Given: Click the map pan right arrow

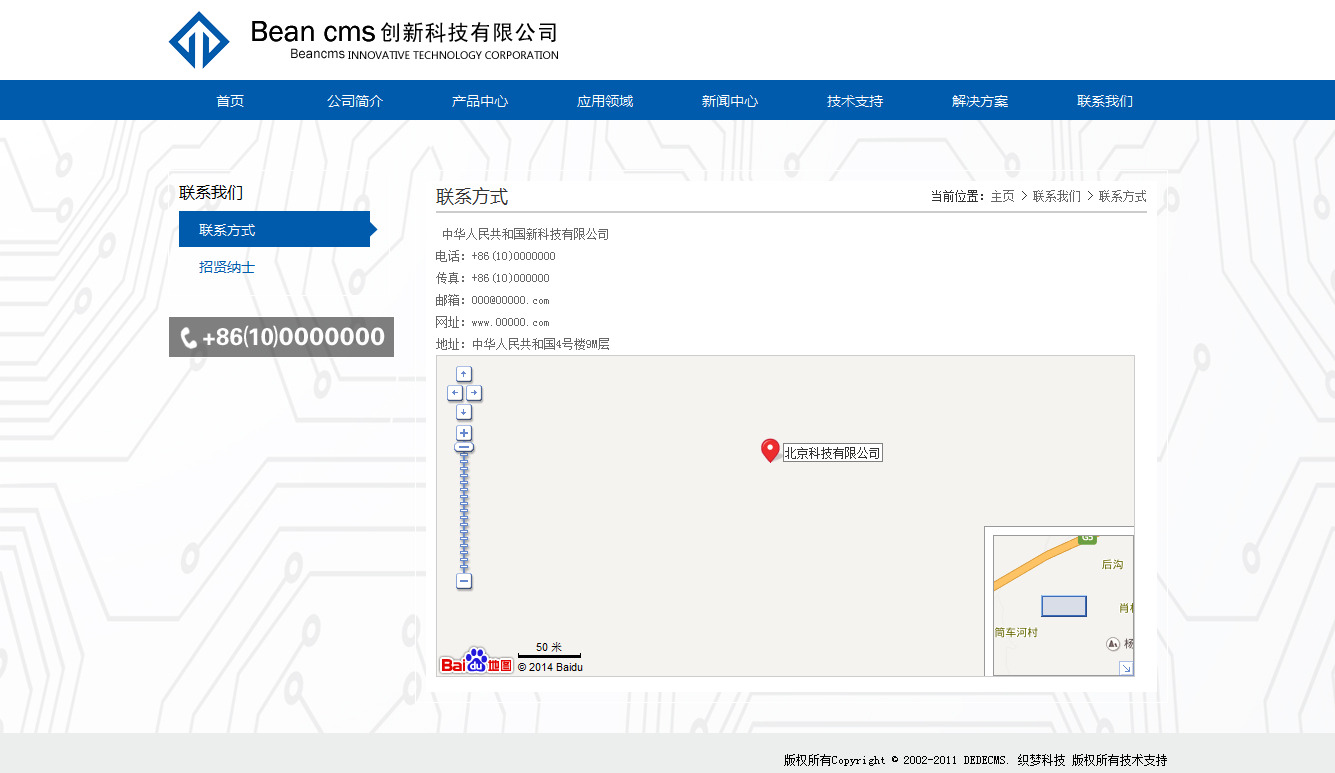Looking at the screenshot, I should [474, 393].
